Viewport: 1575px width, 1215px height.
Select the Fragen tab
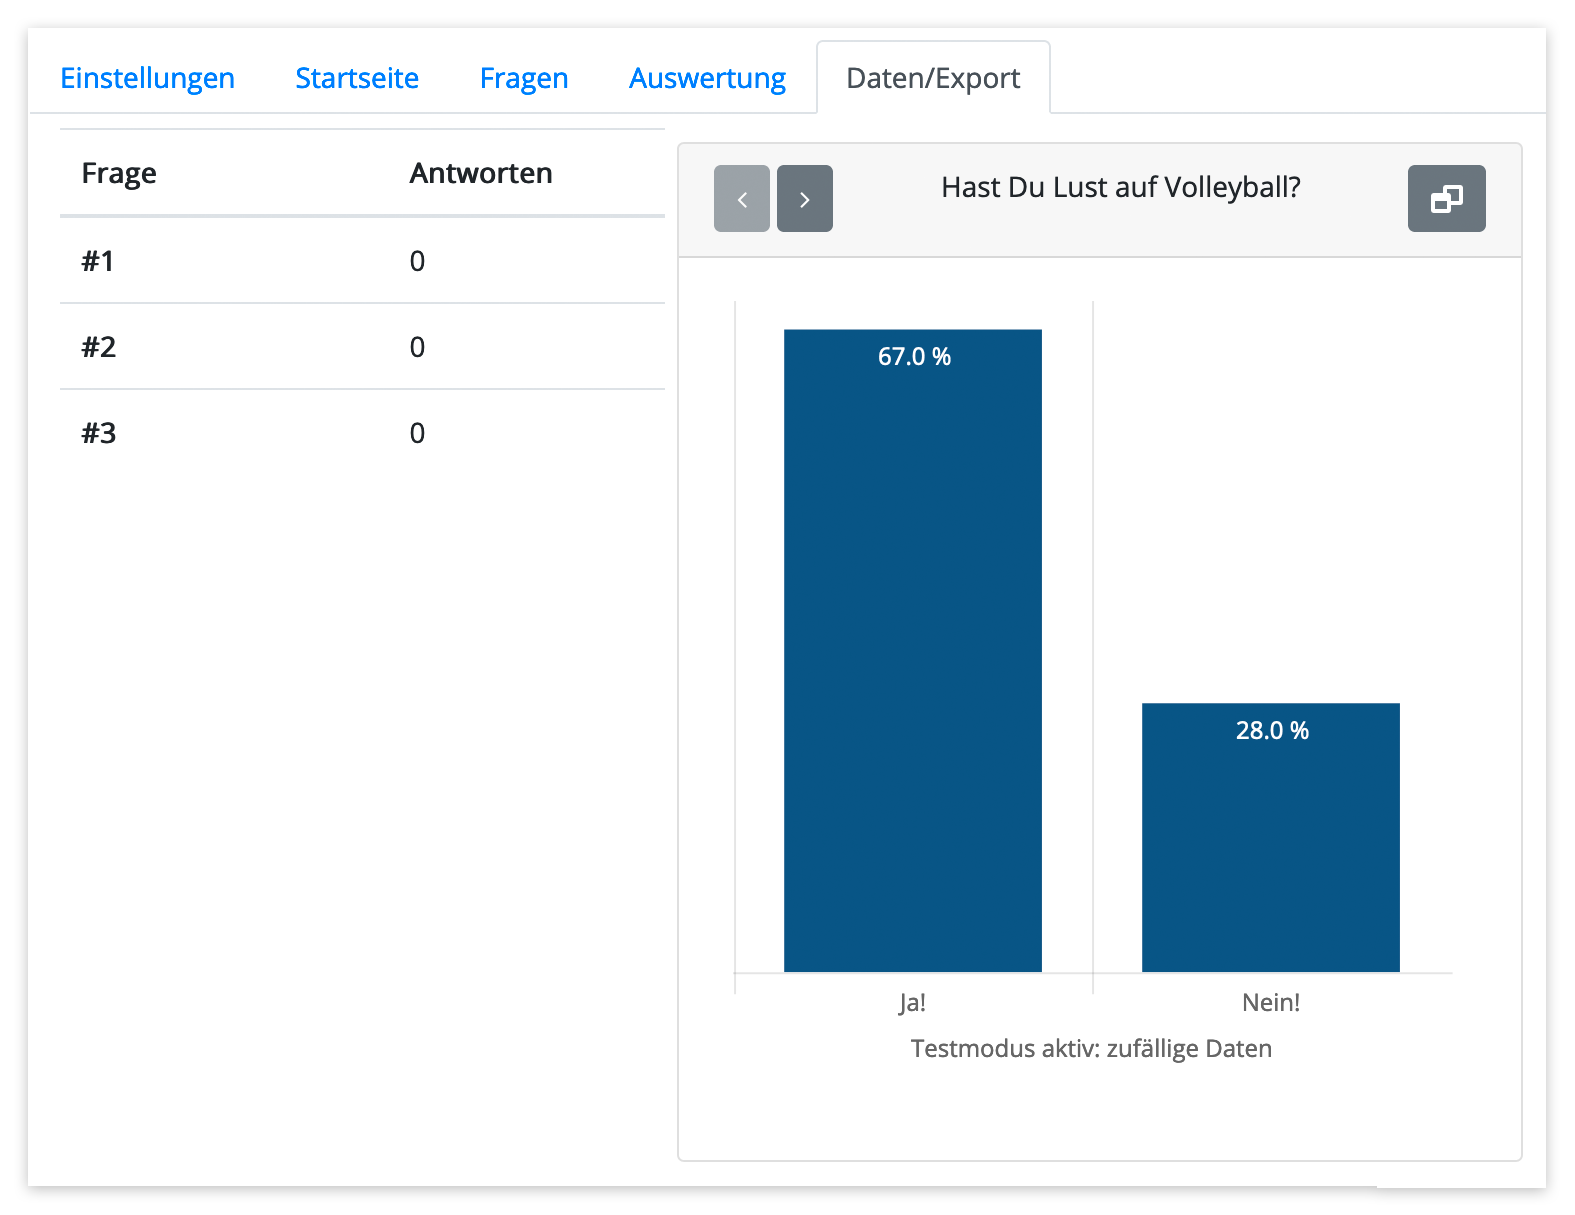coord(523,78)
